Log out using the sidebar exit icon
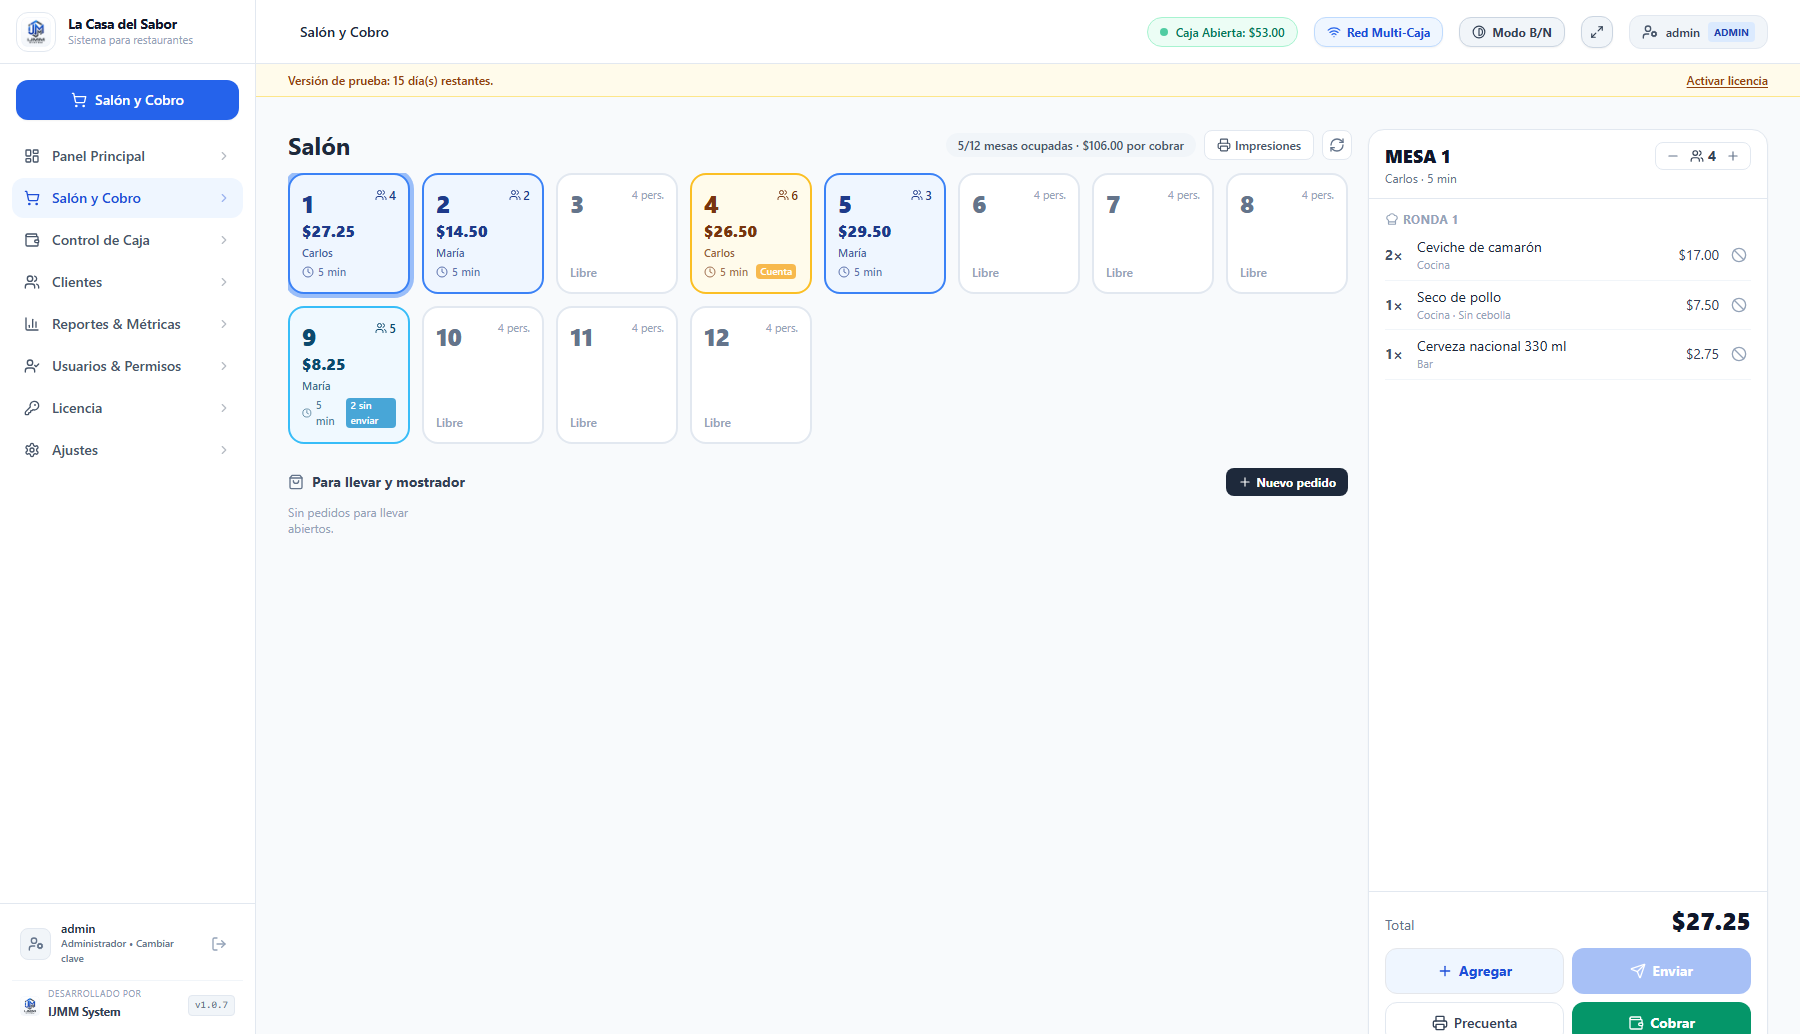The height and width of the screenshot is (1034, 1800). tap(219, 944)
